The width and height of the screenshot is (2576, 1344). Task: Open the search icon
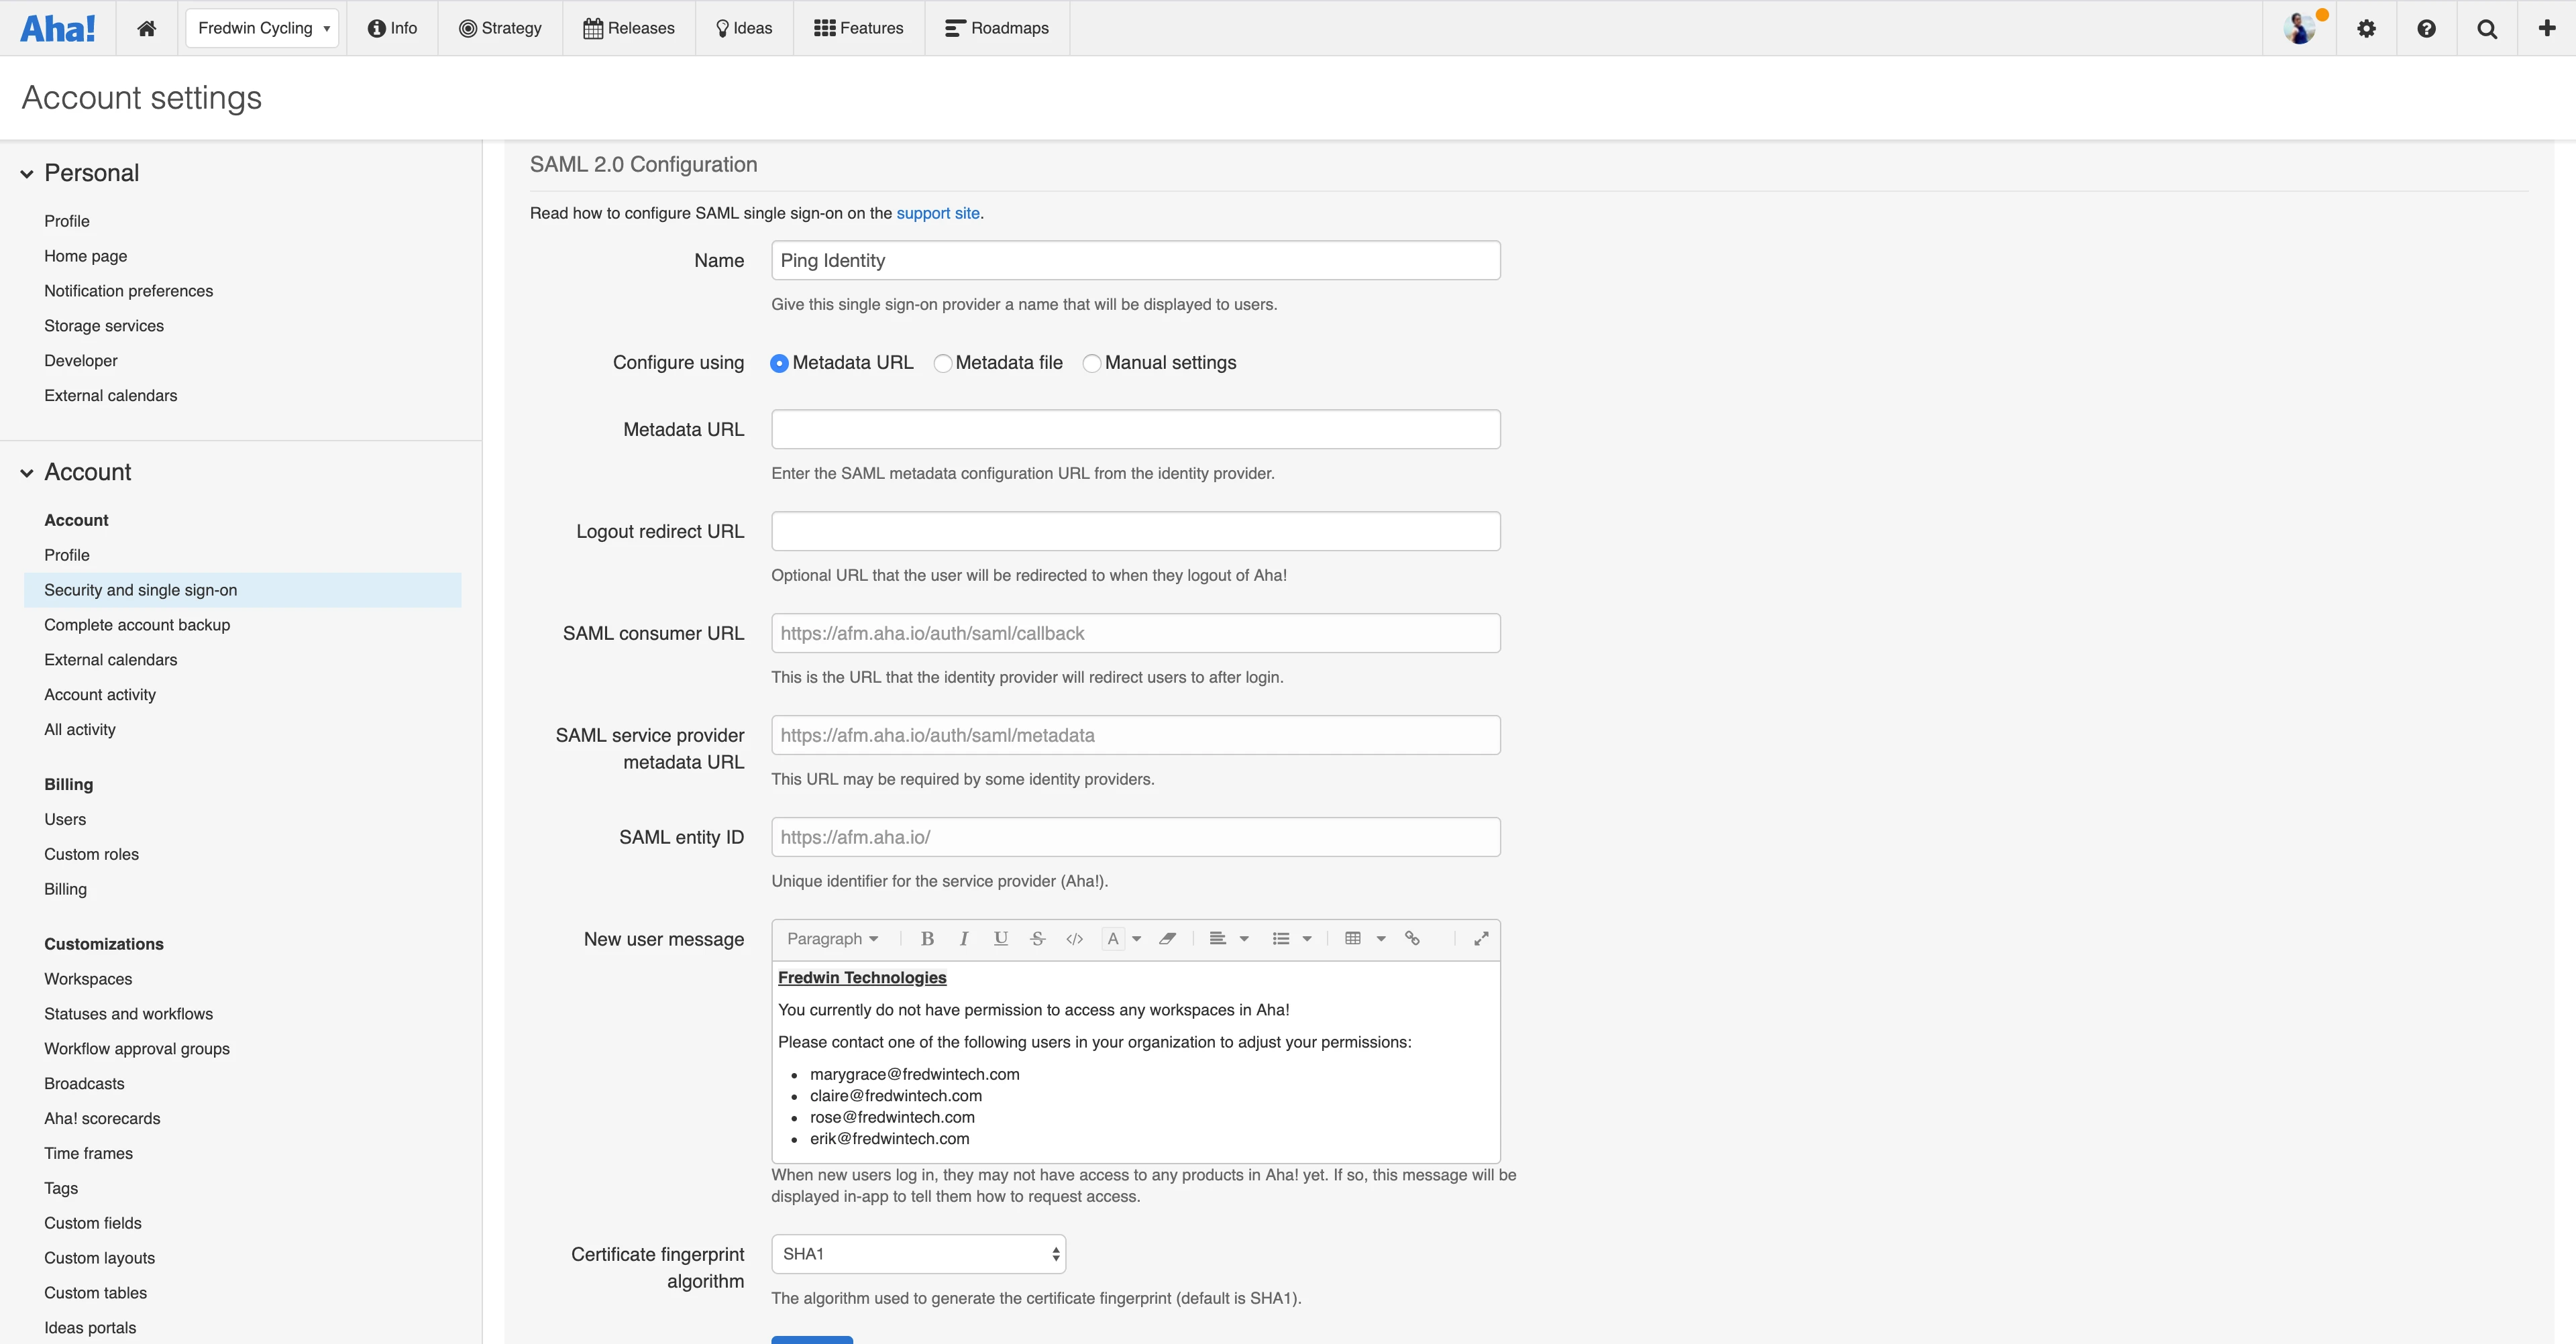point(2487,27)
